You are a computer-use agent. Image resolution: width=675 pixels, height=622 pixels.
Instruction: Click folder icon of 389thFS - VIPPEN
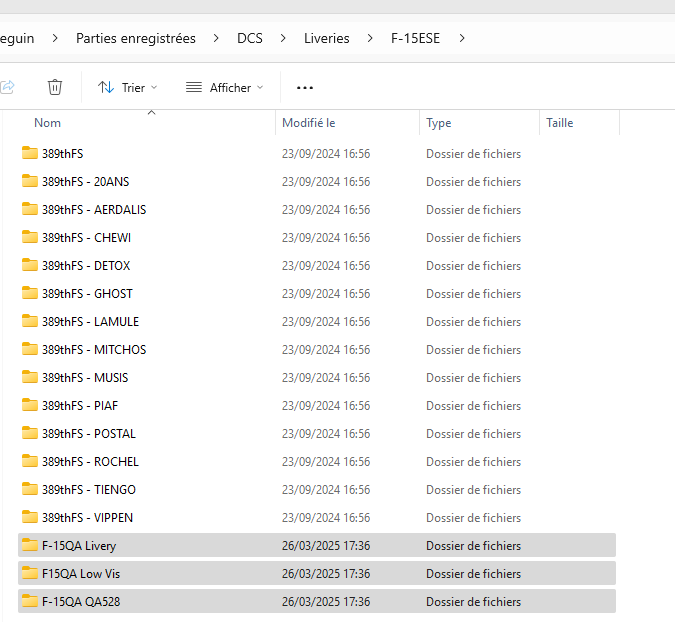(x=30, y=518)
